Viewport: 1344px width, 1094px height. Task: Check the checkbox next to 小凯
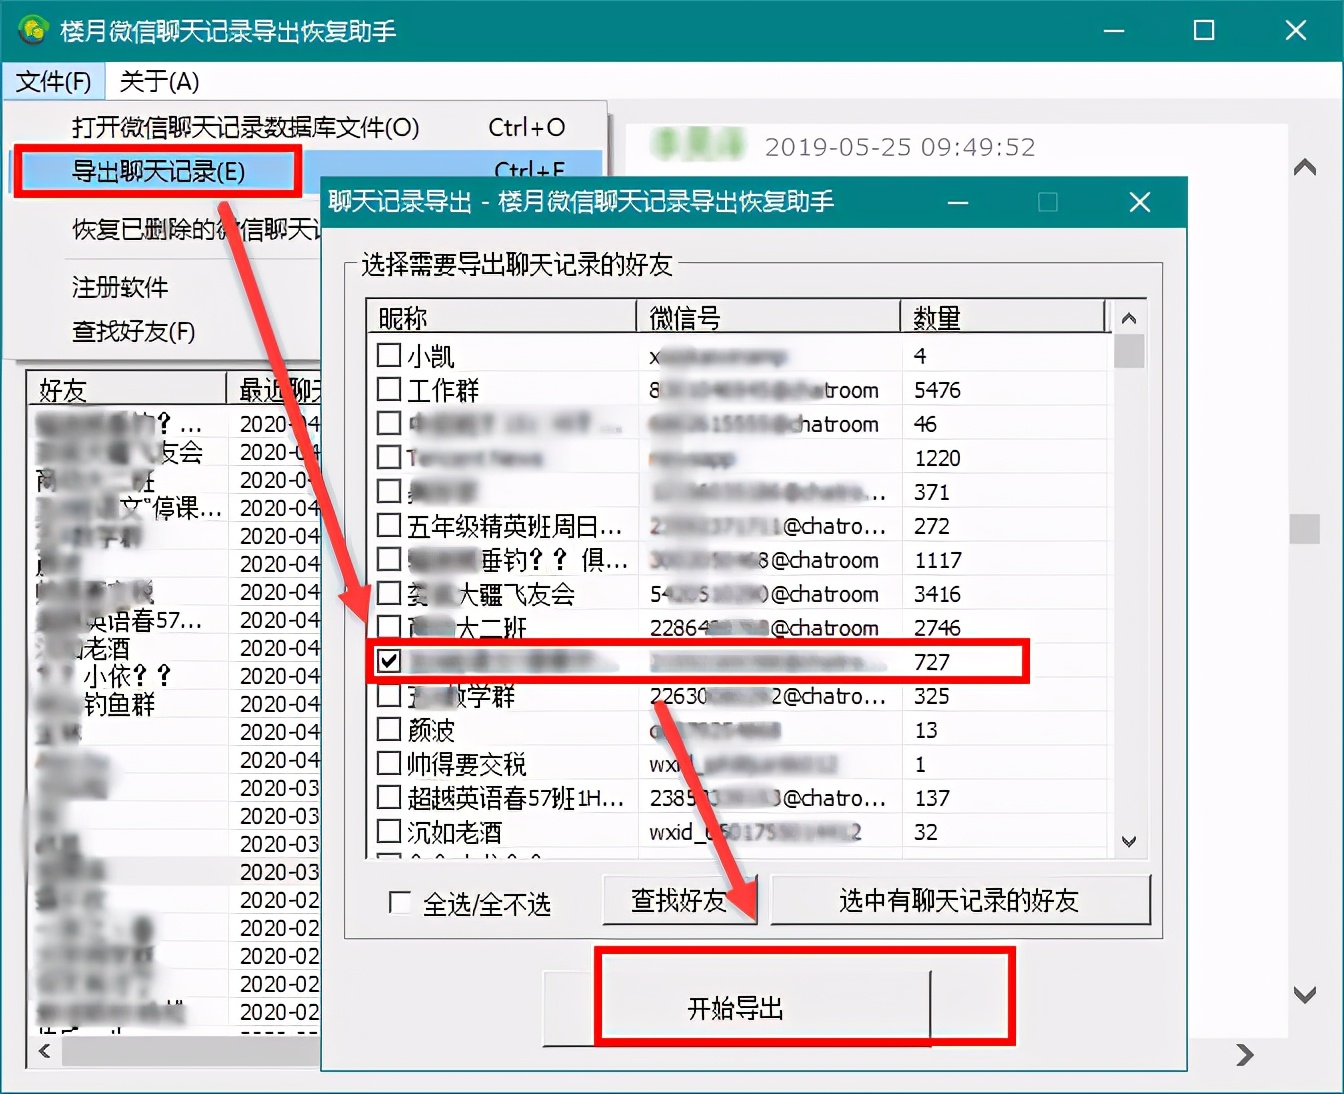click(x=387, y=354)
